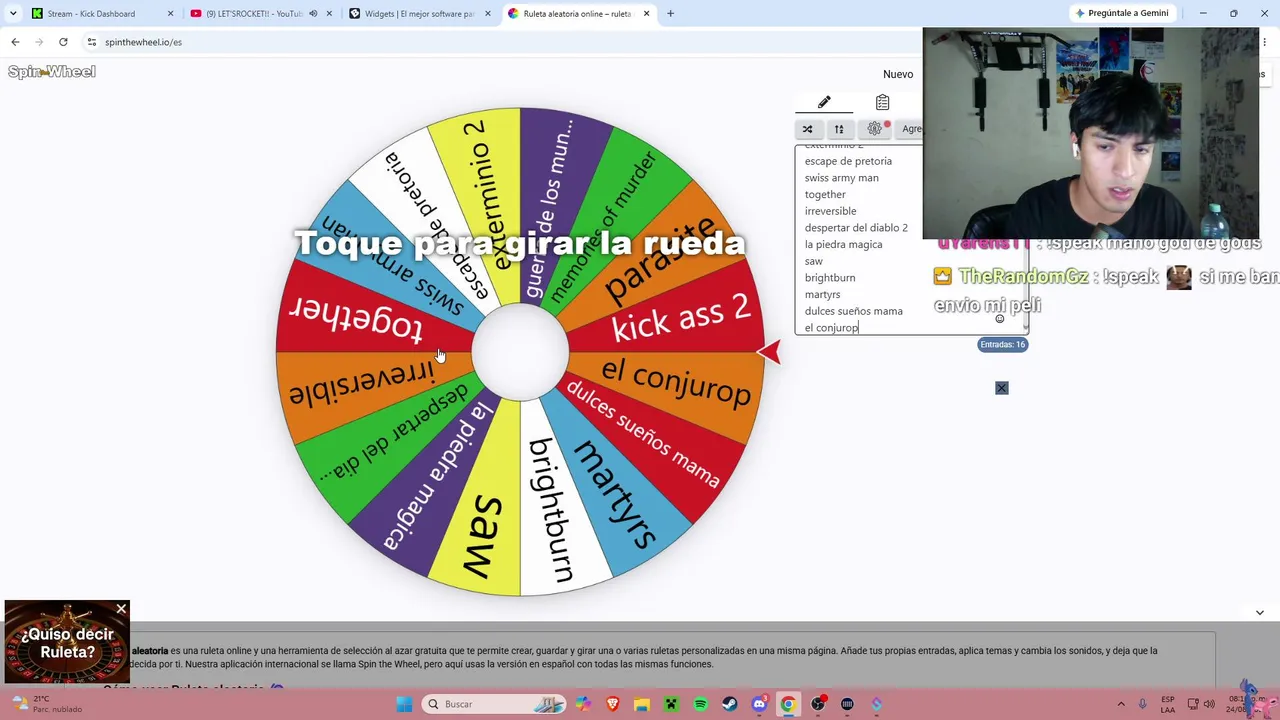
Task: Shuffle the wheel entries
Action: pos(808,129)
